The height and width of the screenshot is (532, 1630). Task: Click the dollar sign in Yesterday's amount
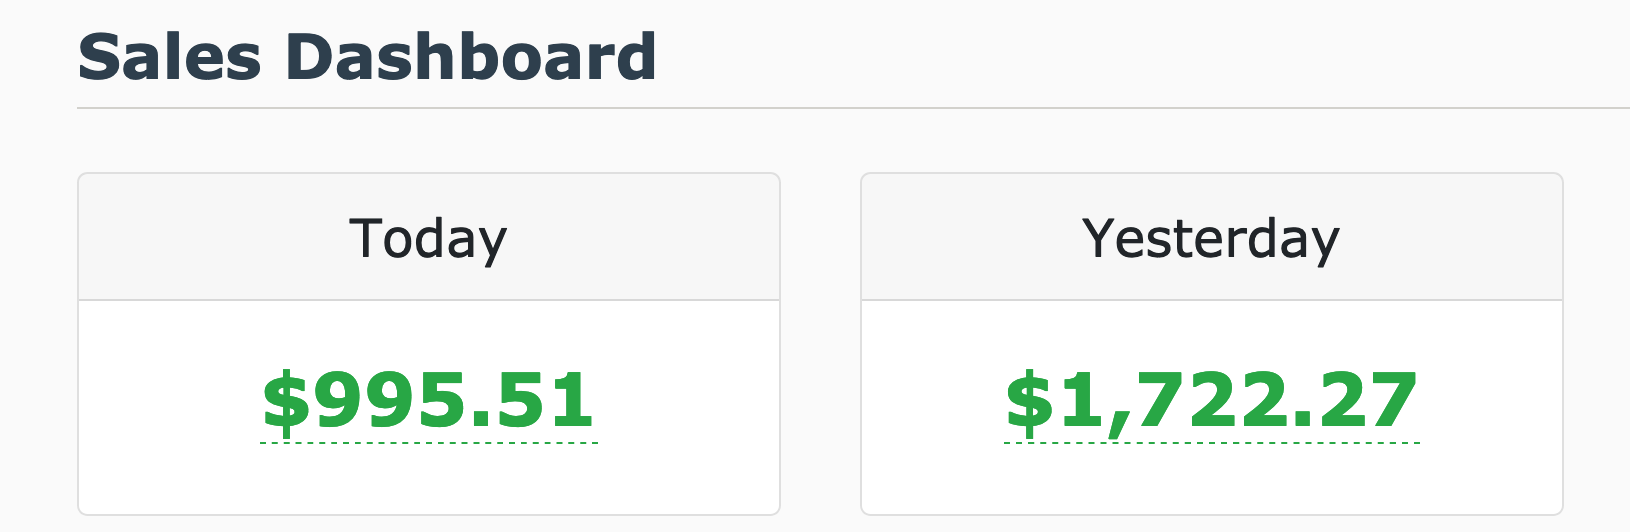click(1029, 401)
